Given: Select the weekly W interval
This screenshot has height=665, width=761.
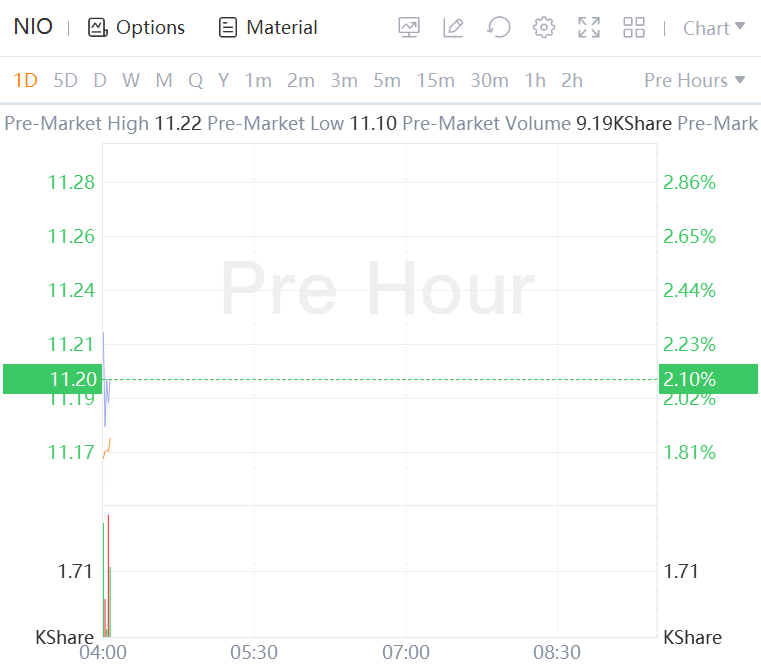Looking at the screenshot, I should 131,80.
